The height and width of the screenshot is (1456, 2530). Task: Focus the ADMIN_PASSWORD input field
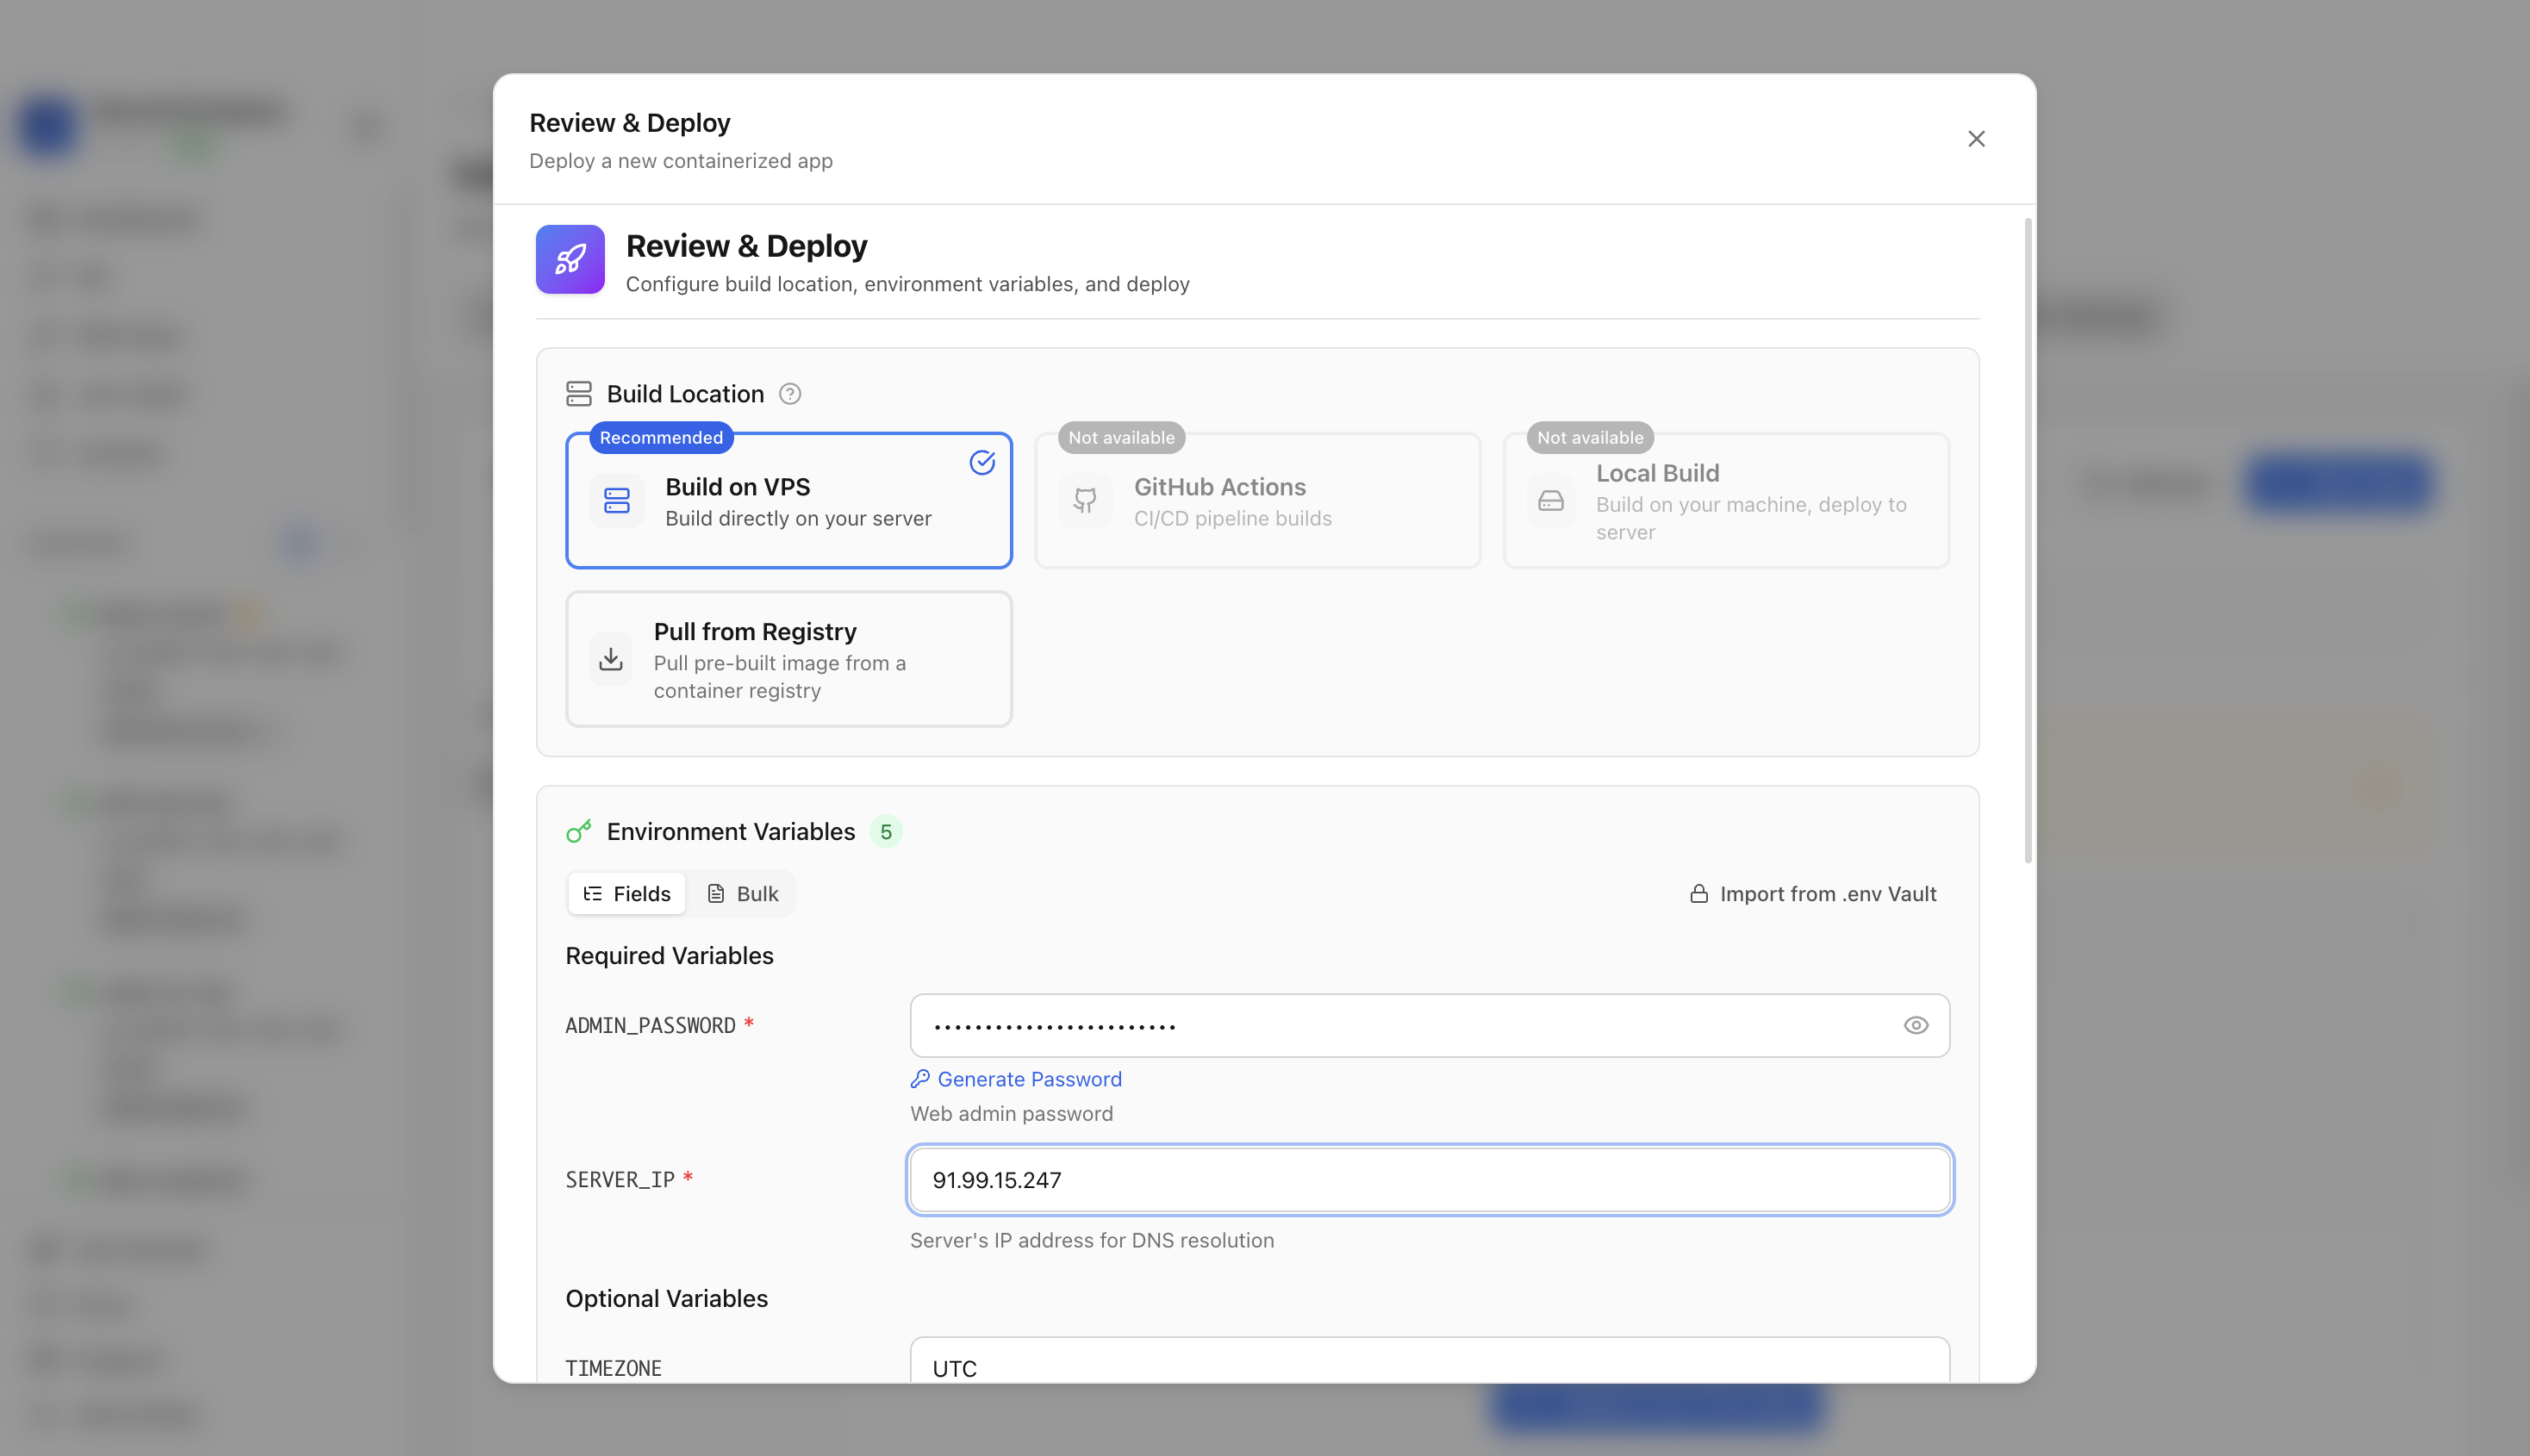point(1430,1025)
